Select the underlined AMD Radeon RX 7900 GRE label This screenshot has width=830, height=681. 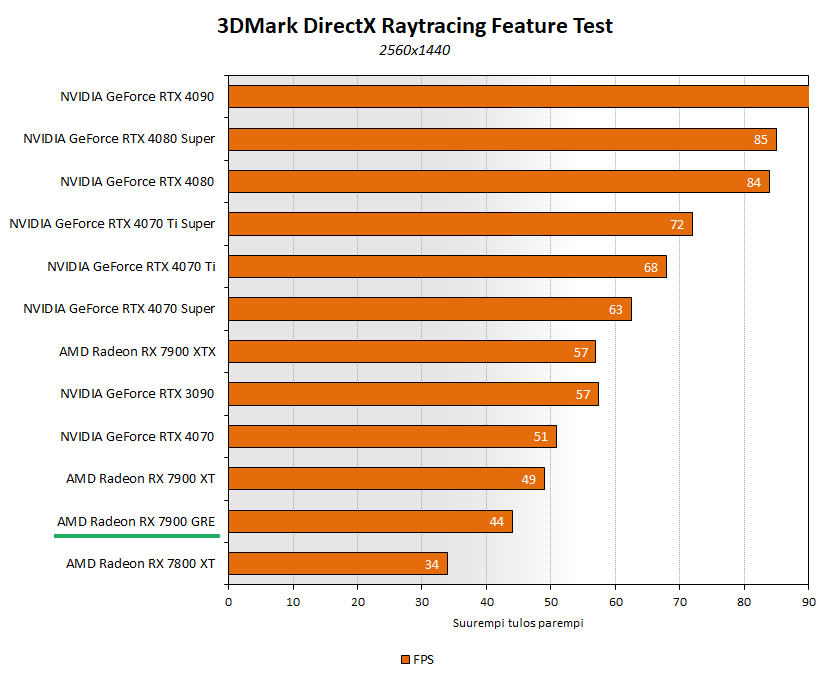pos(136,522)
